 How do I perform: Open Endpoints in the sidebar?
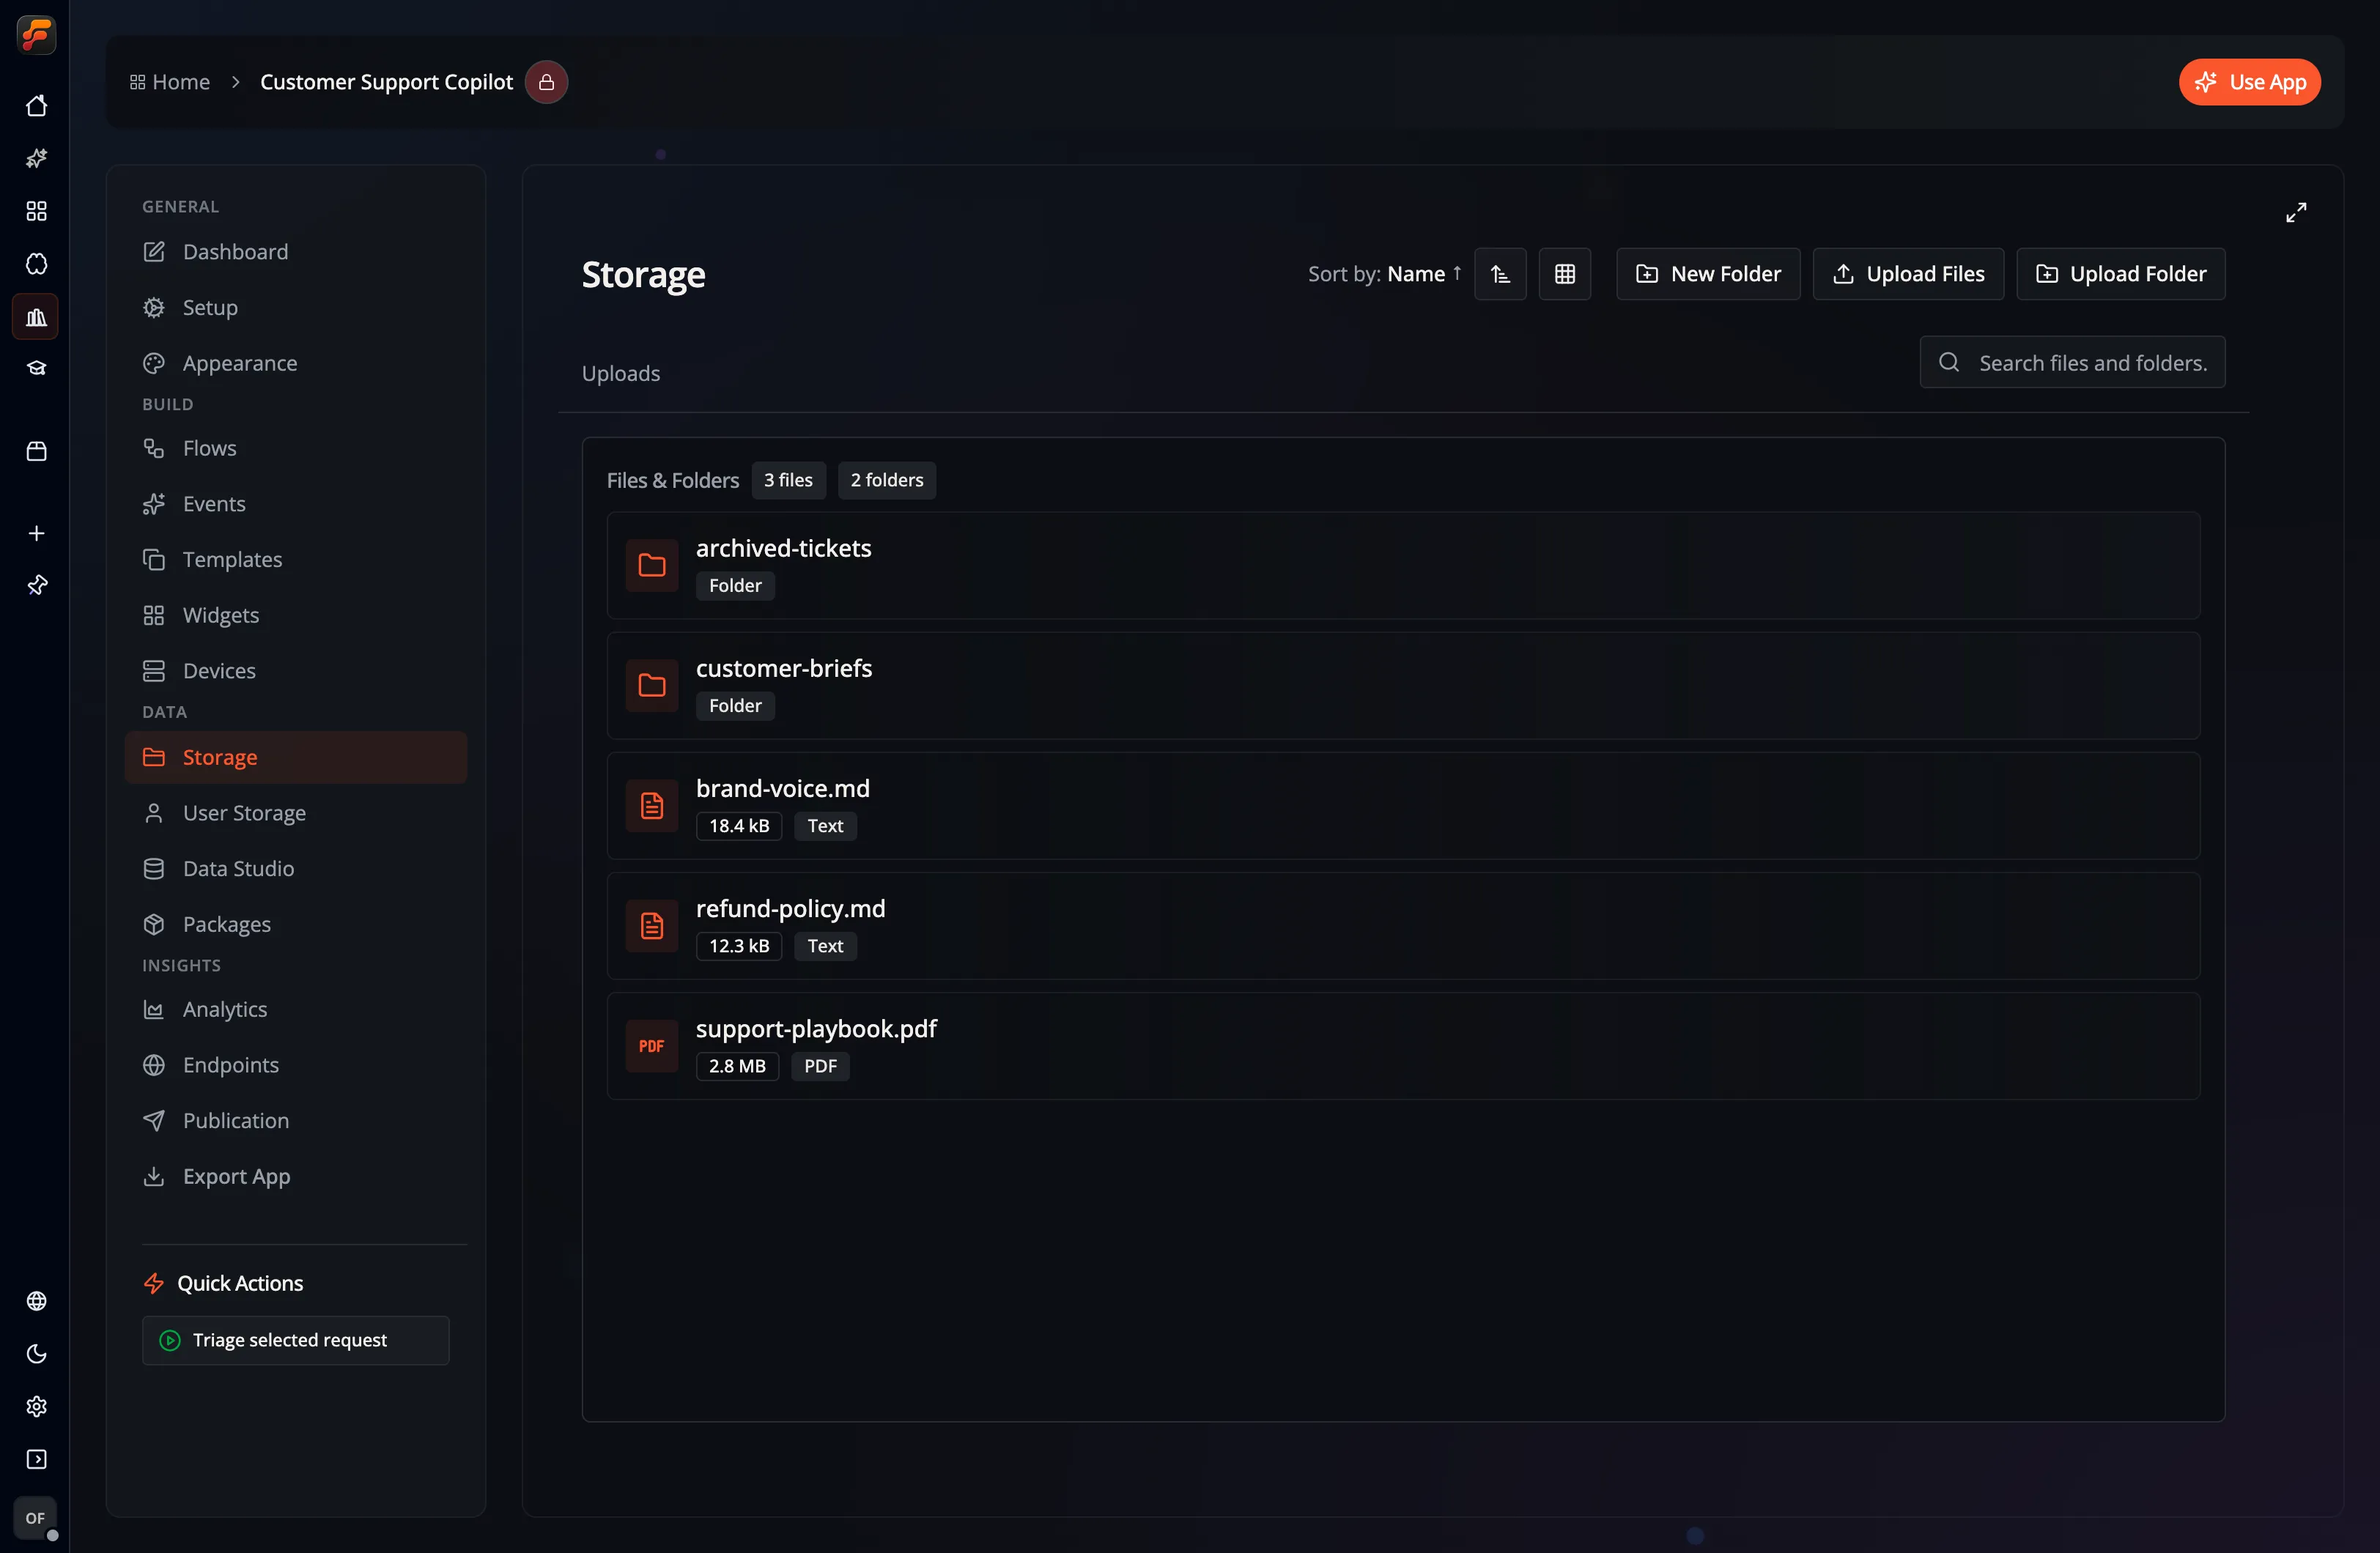click(x=296, y=1065)
